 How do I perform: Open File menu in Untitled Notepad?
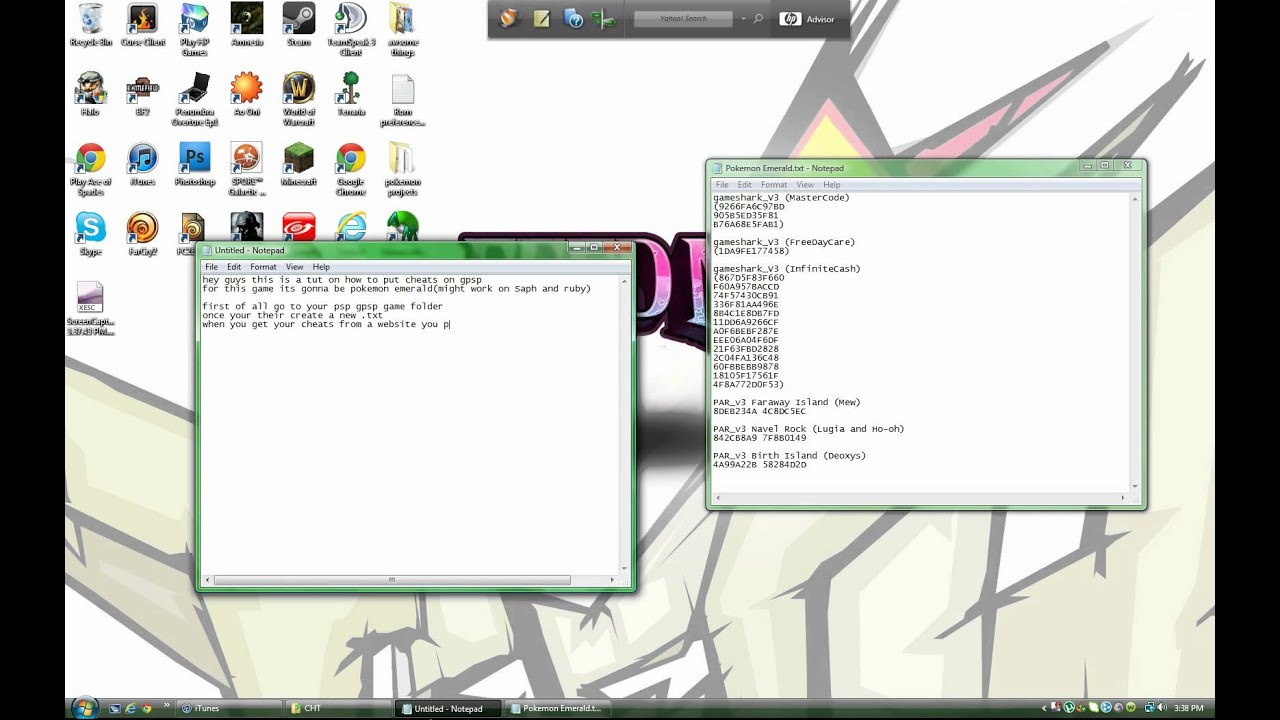(211, 267)
